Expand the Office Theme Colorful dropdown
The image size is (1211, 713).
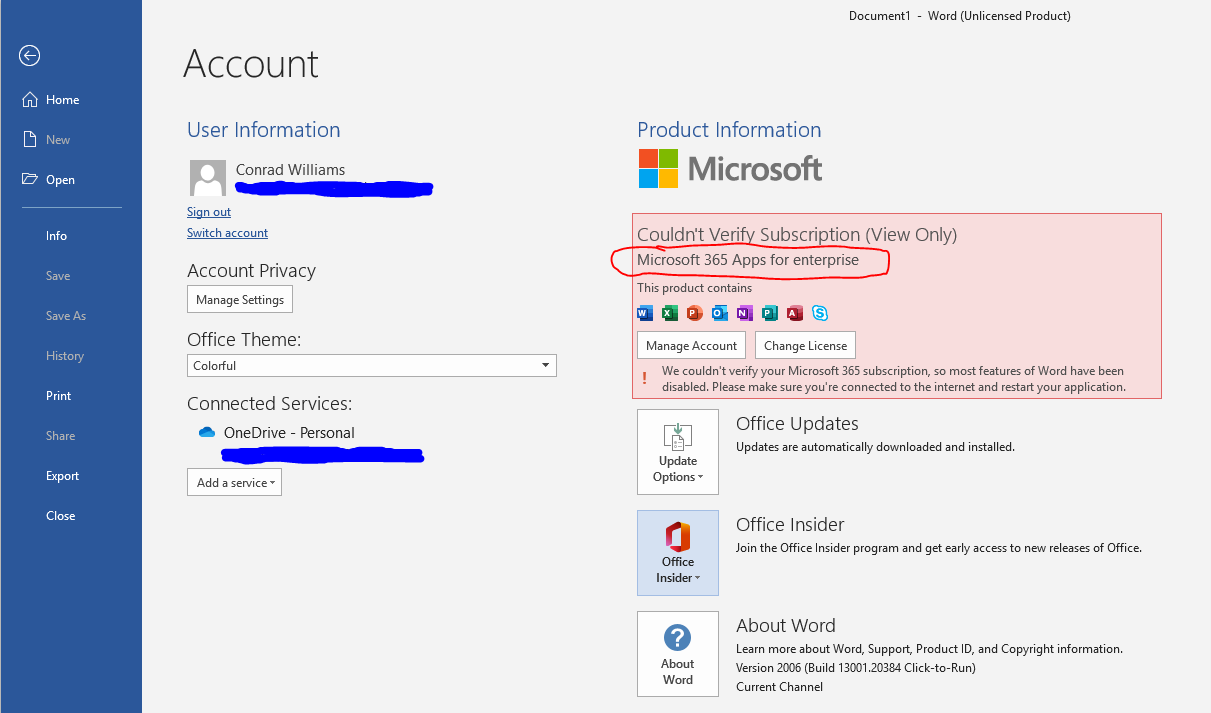click(x=372, y=366)
